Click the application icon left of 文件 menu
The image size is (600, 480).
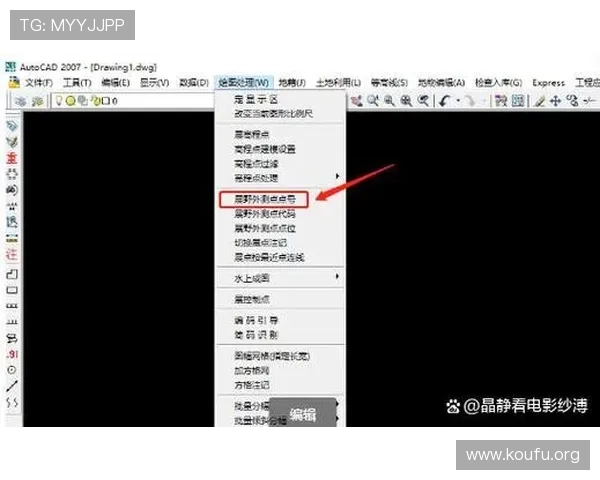coord(14,82)
